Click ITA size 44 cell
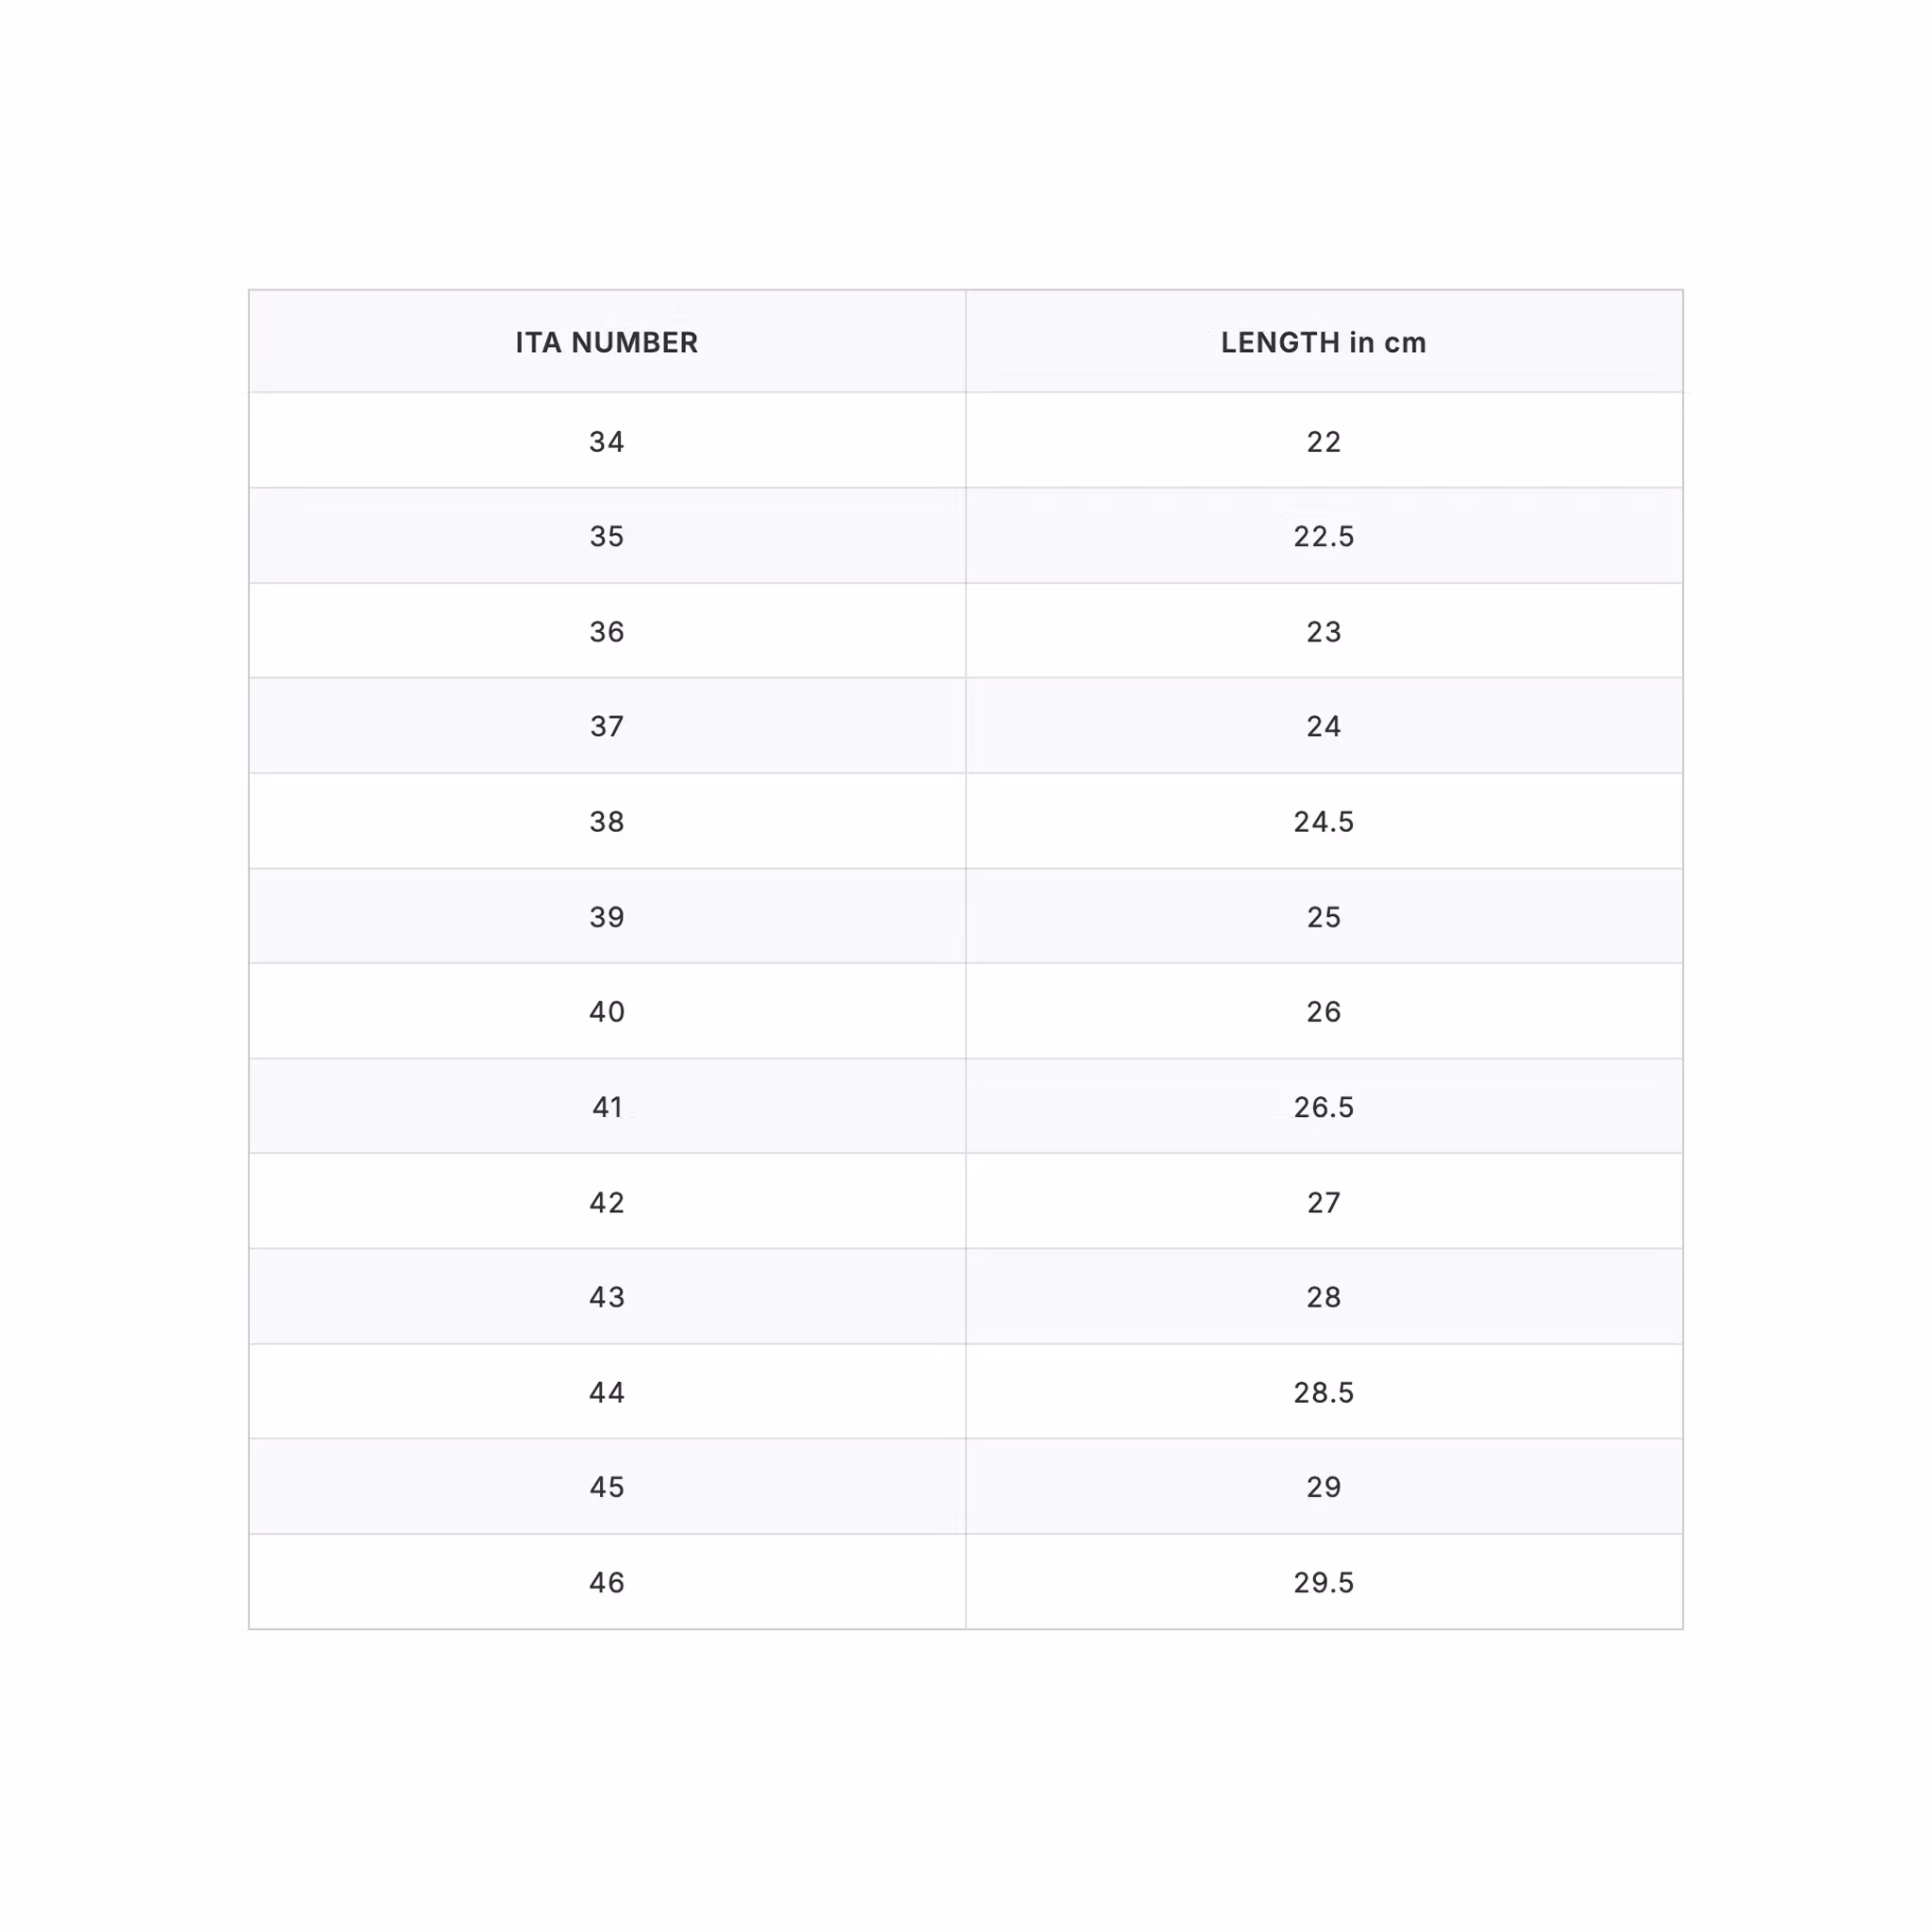 (606, 1391)
